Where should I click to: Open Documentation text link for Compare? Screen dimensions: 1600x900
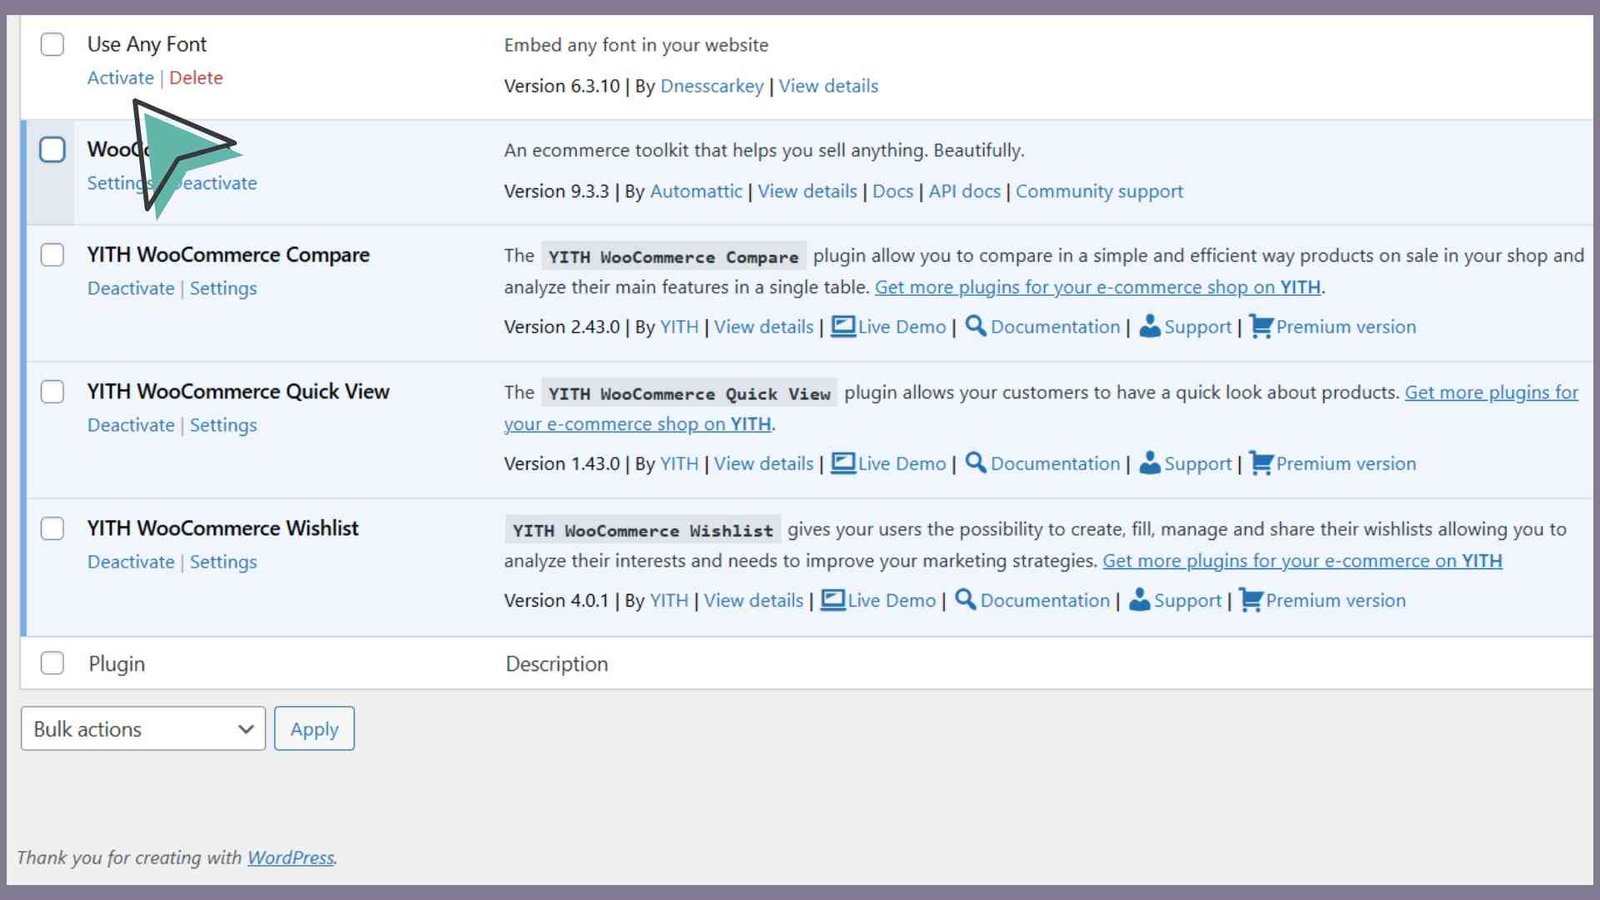(1055, 327)
